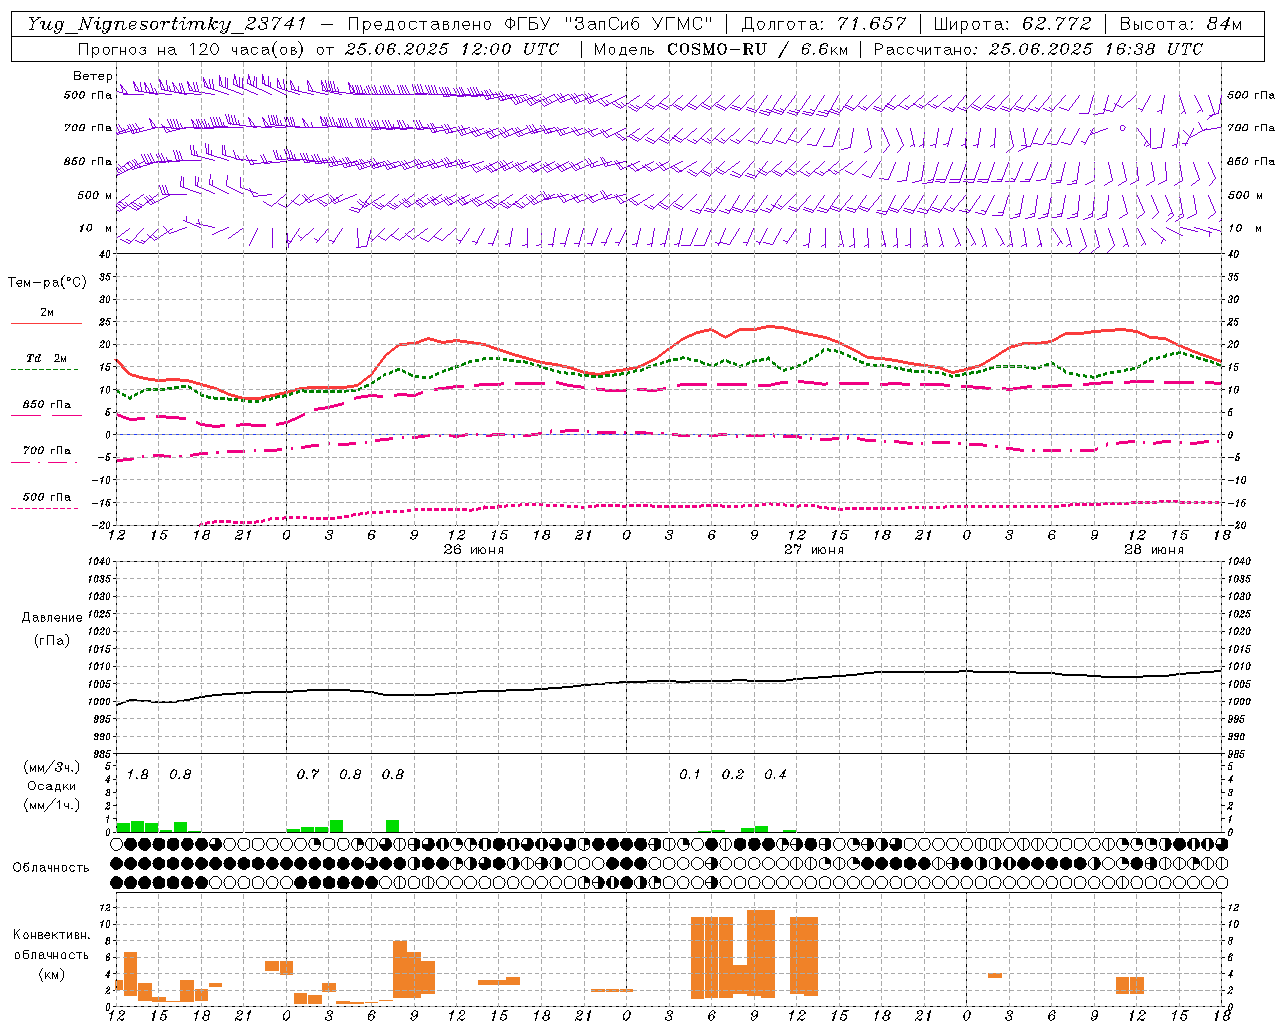Click the Широта: 62.772 value

[1012, 24]
